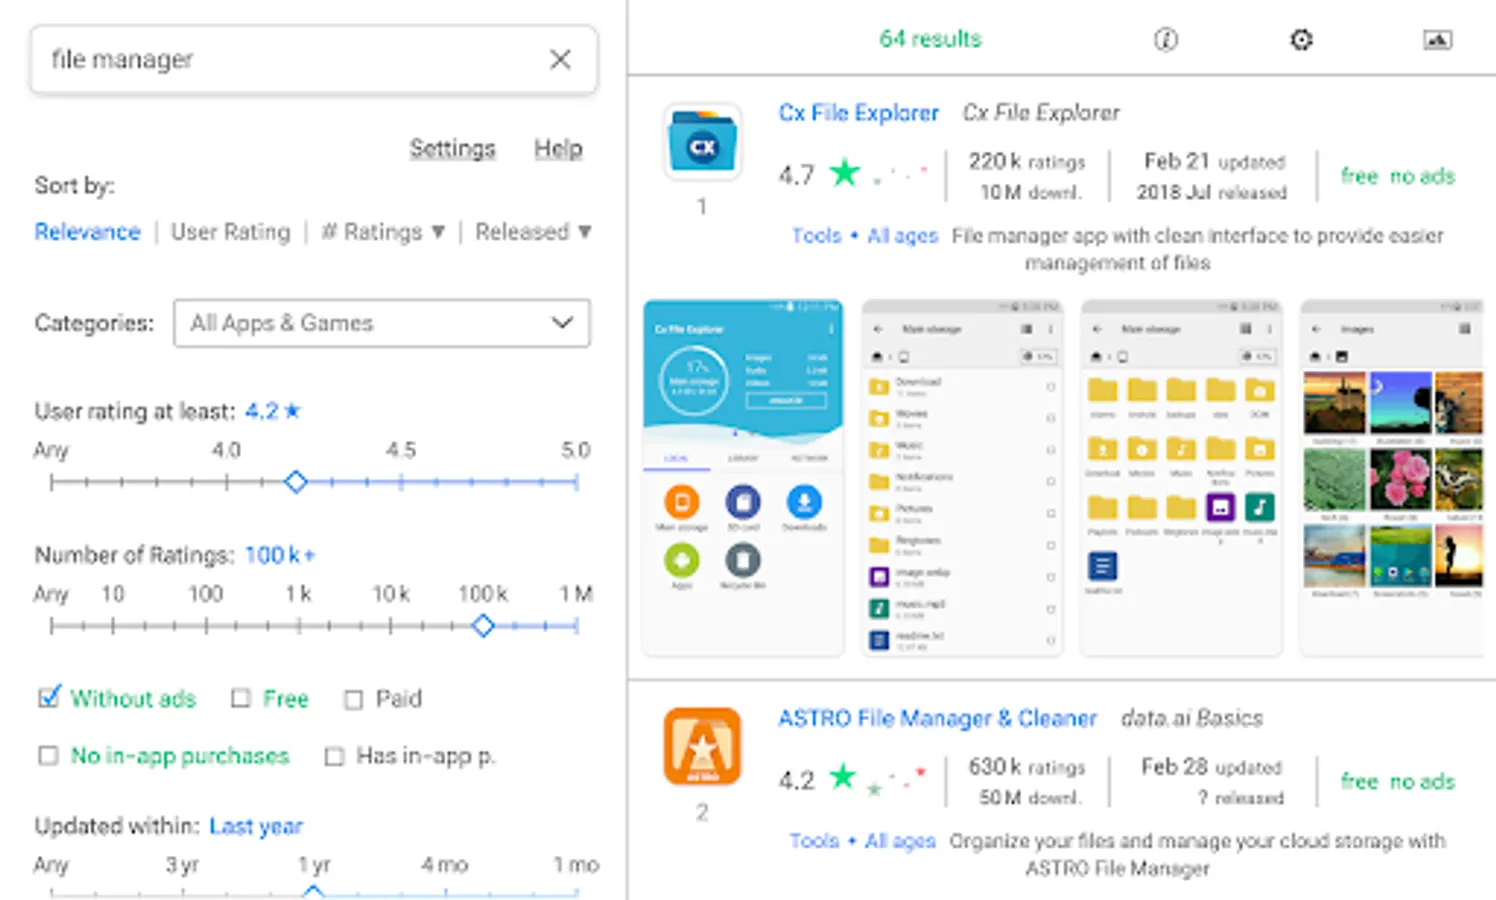Click the Tools category for Cx File Explorer

point(816,236)
